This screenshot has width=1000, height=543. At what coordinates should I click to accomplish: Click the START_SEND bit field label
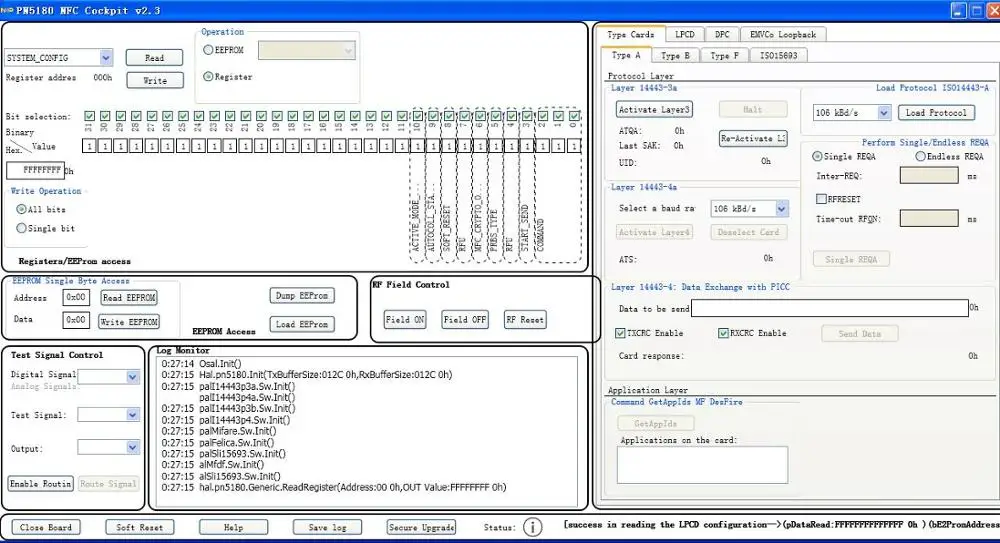click(x=525, y=228)
